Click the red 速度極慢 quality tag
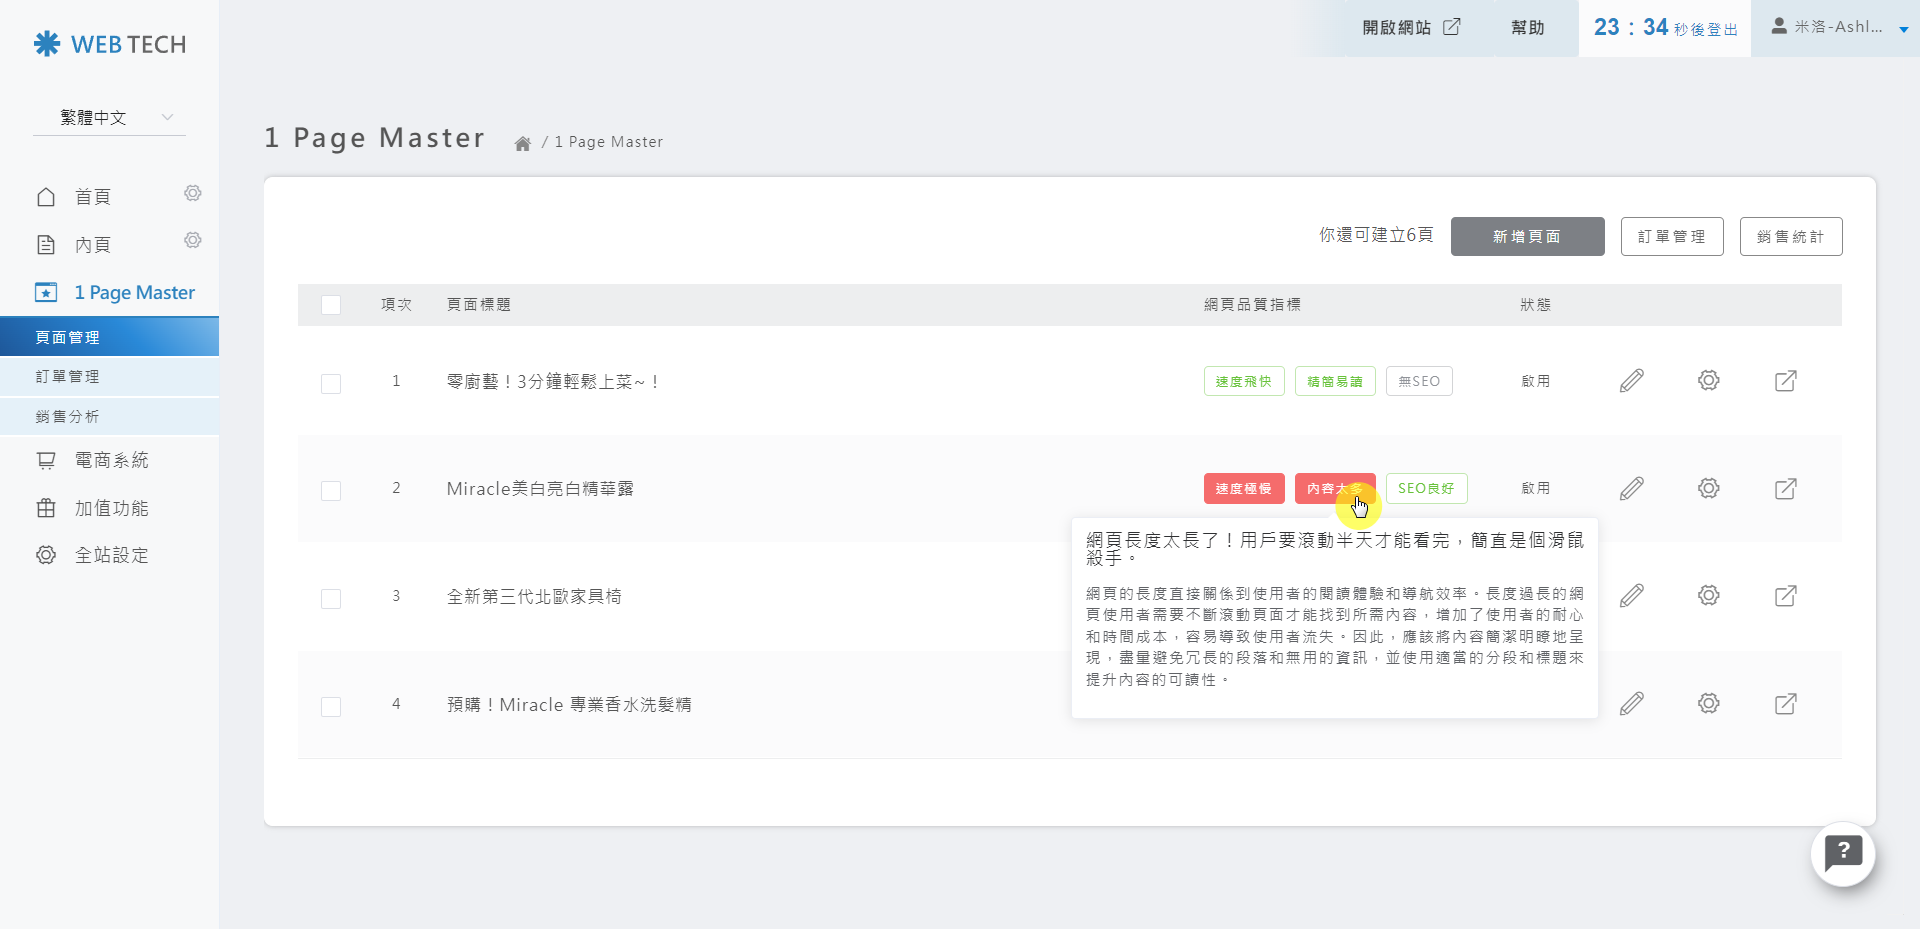This screenshot has height=929, width=1920. point(1243,489)
